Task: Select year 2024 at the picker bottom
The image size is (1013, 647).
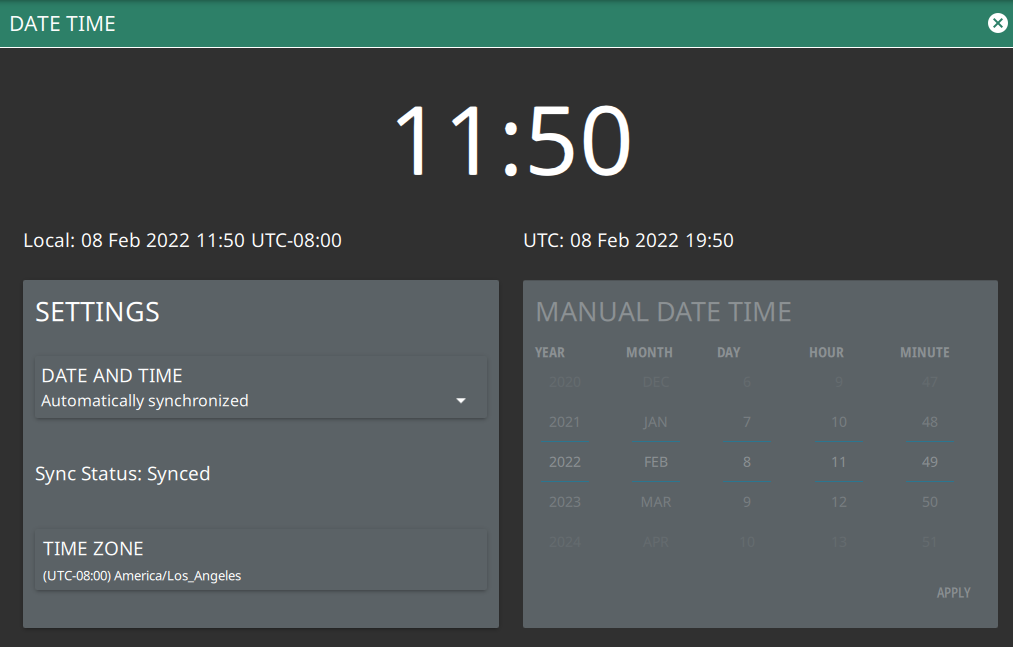Action: (564, 542)
